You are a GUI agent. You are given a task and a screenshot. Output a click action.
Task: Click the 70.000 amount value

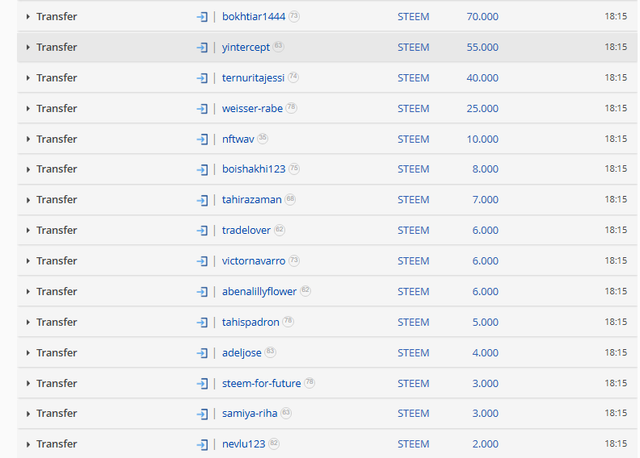tap(482, 17)
